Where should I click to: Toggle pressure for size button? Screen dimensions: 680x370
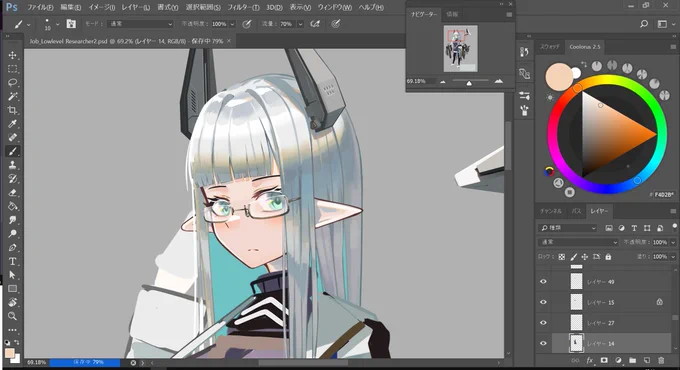(x=336, y=24)
